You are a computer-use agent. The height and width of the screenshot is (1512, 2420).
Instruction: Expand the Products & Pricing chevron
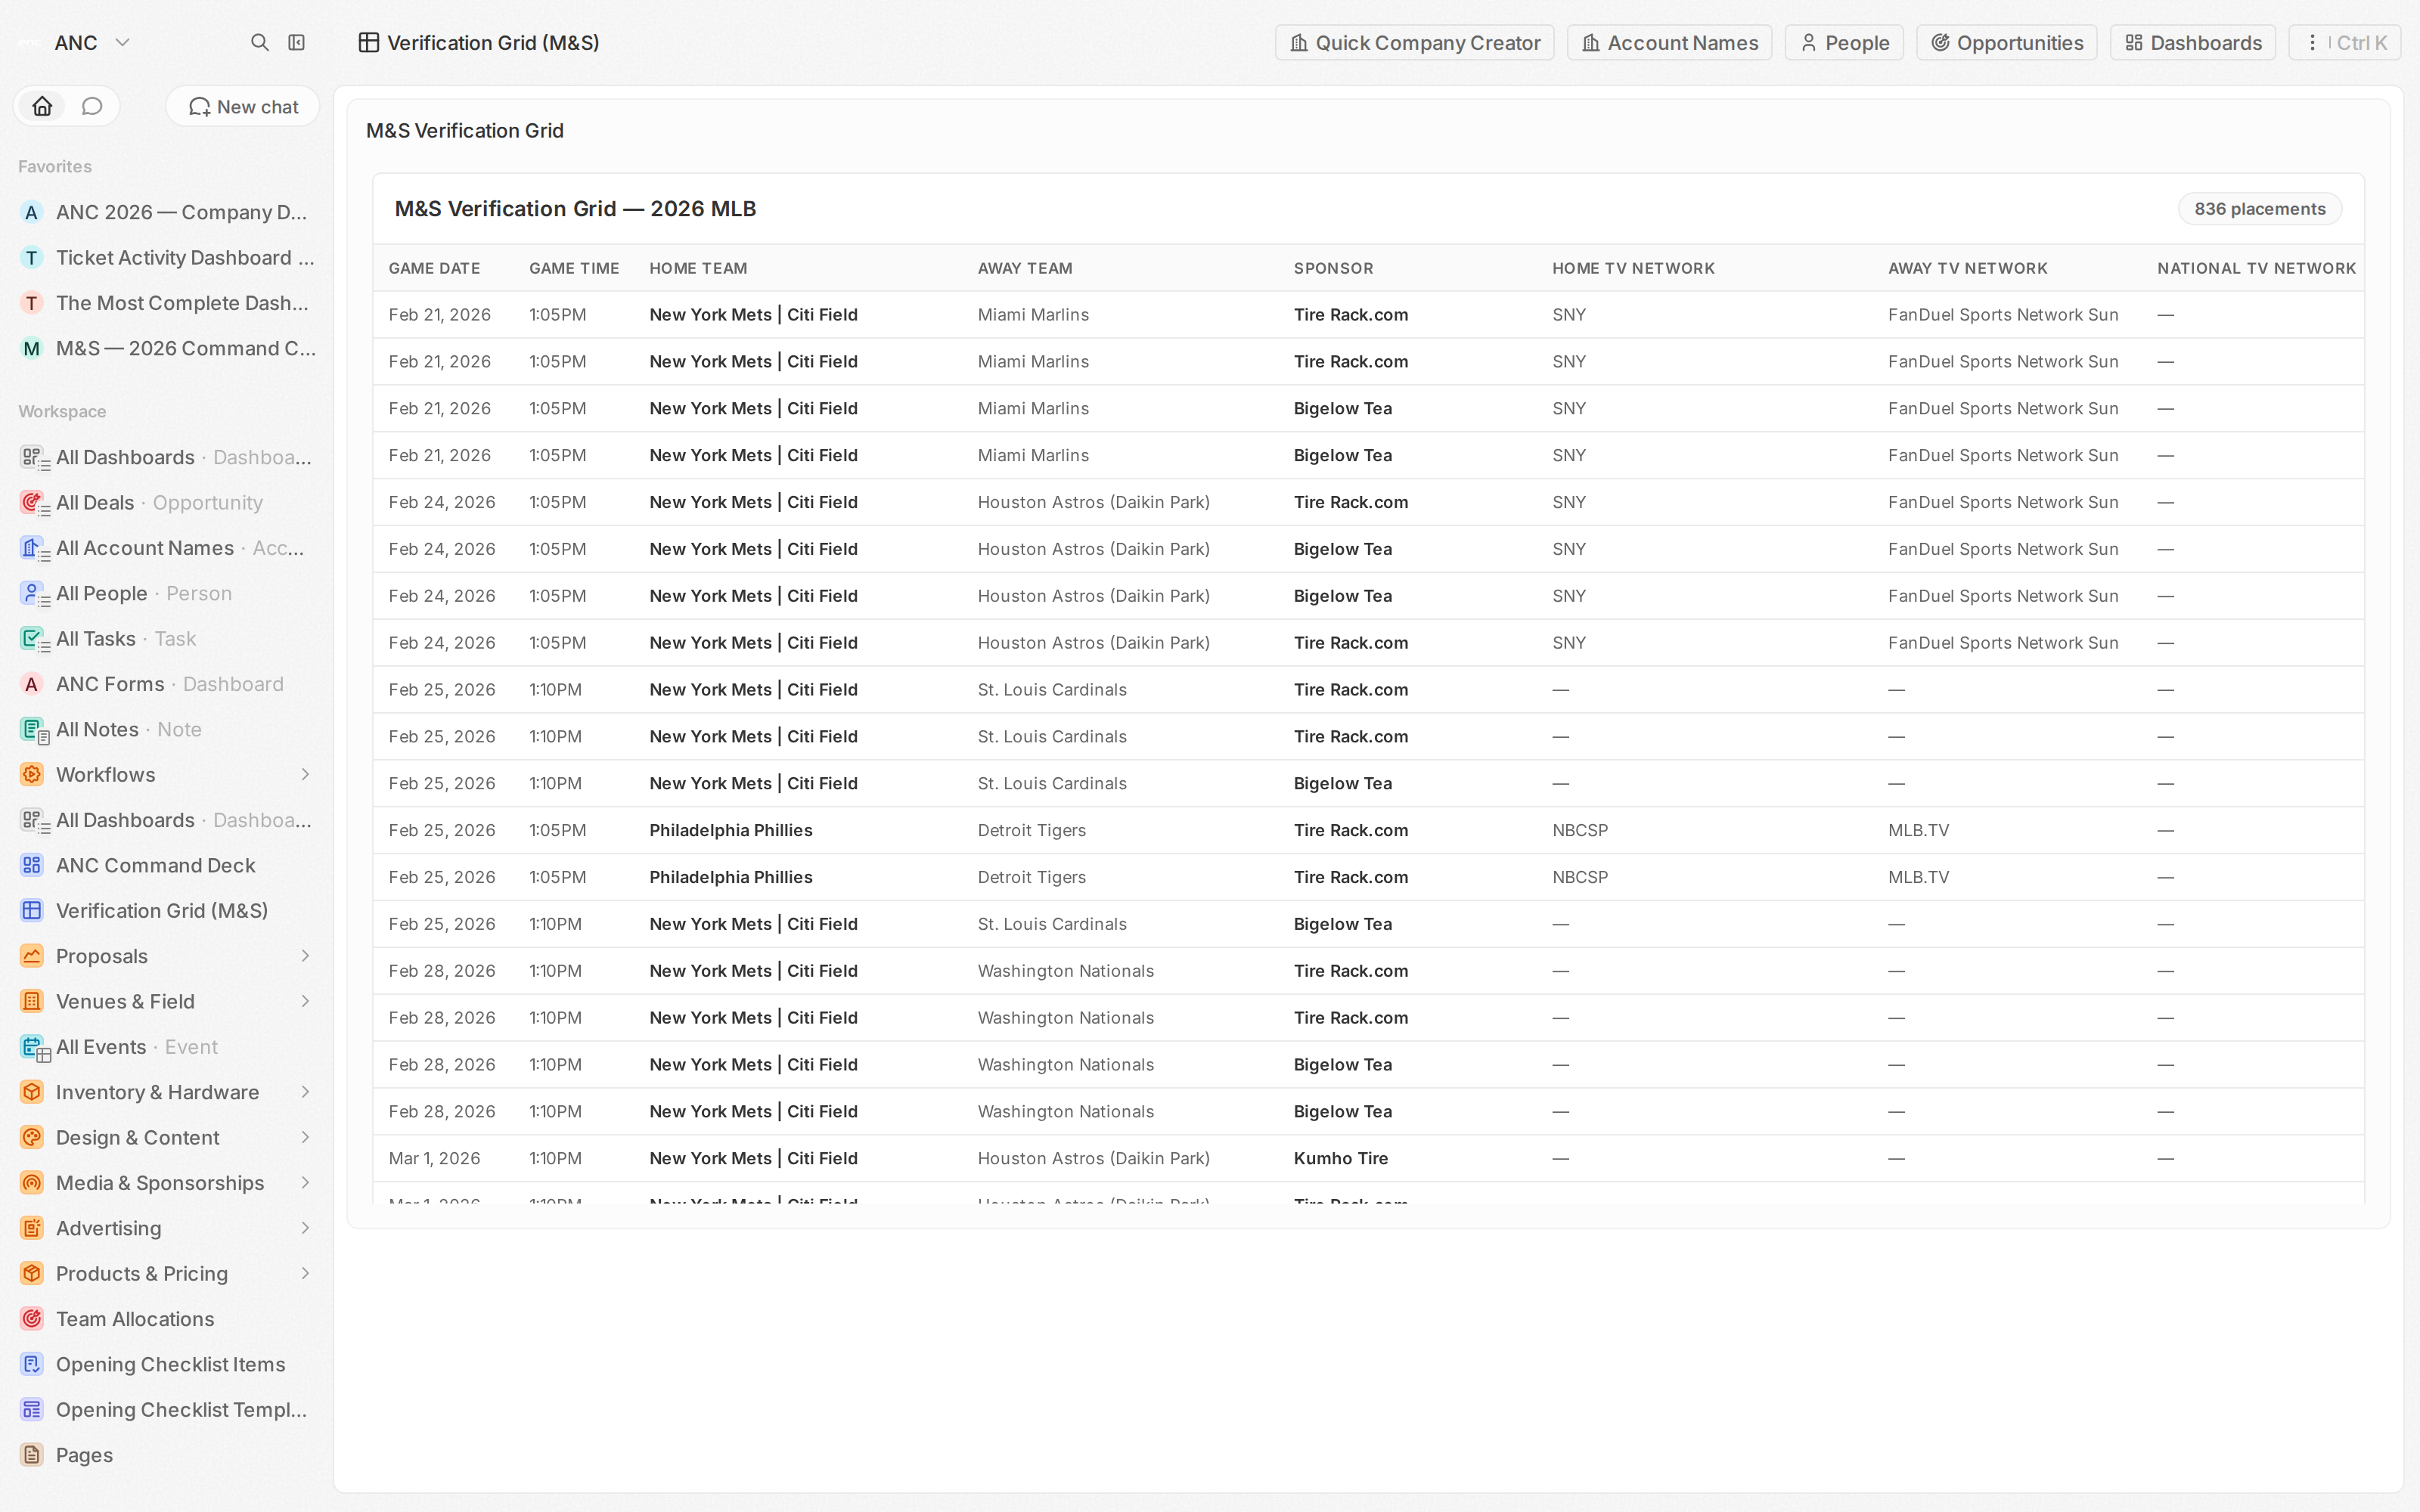[x=306, y=1274]
